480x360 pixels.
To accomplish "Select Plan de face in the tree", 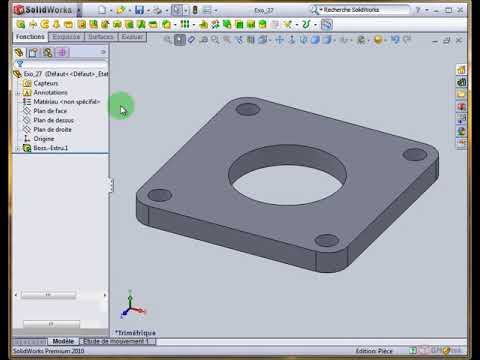I will pos(45,111).
